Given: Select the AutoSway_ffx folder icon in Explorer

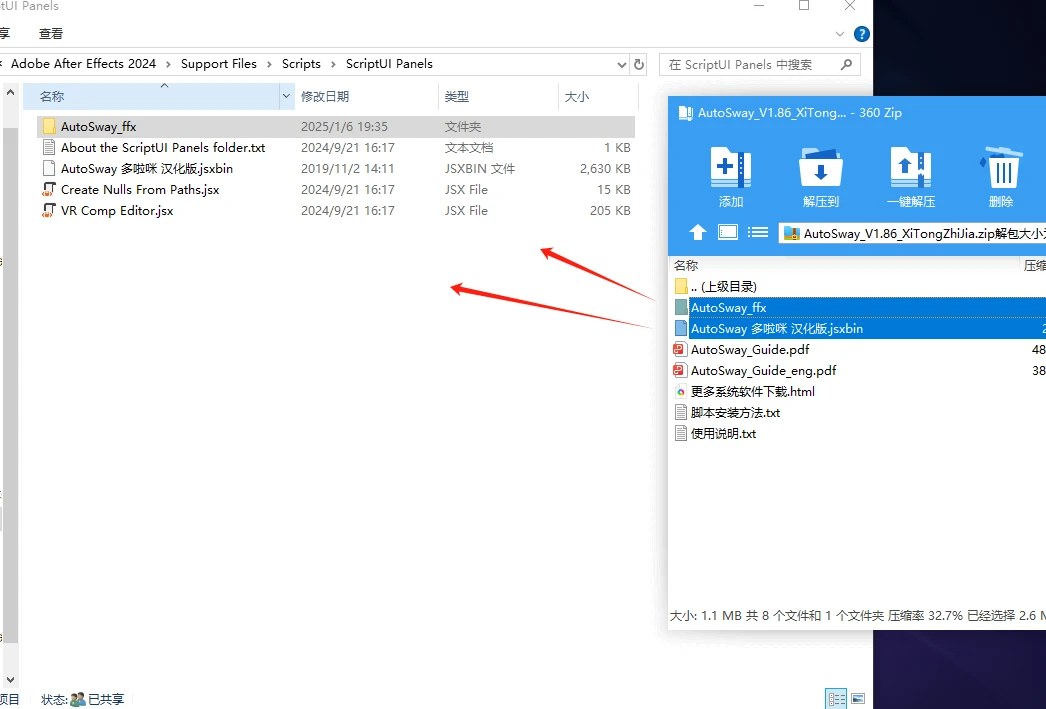Looking at the screenshot, I should pos(49,126).
